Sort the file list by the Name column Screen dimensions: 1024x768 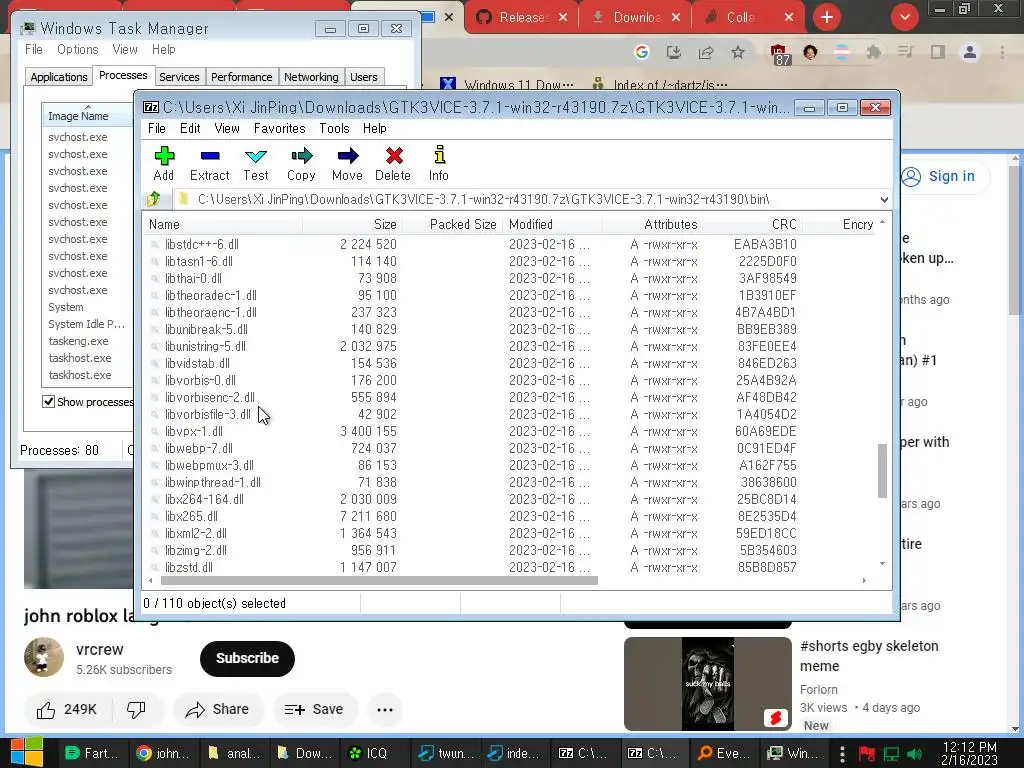coord(223,225)
